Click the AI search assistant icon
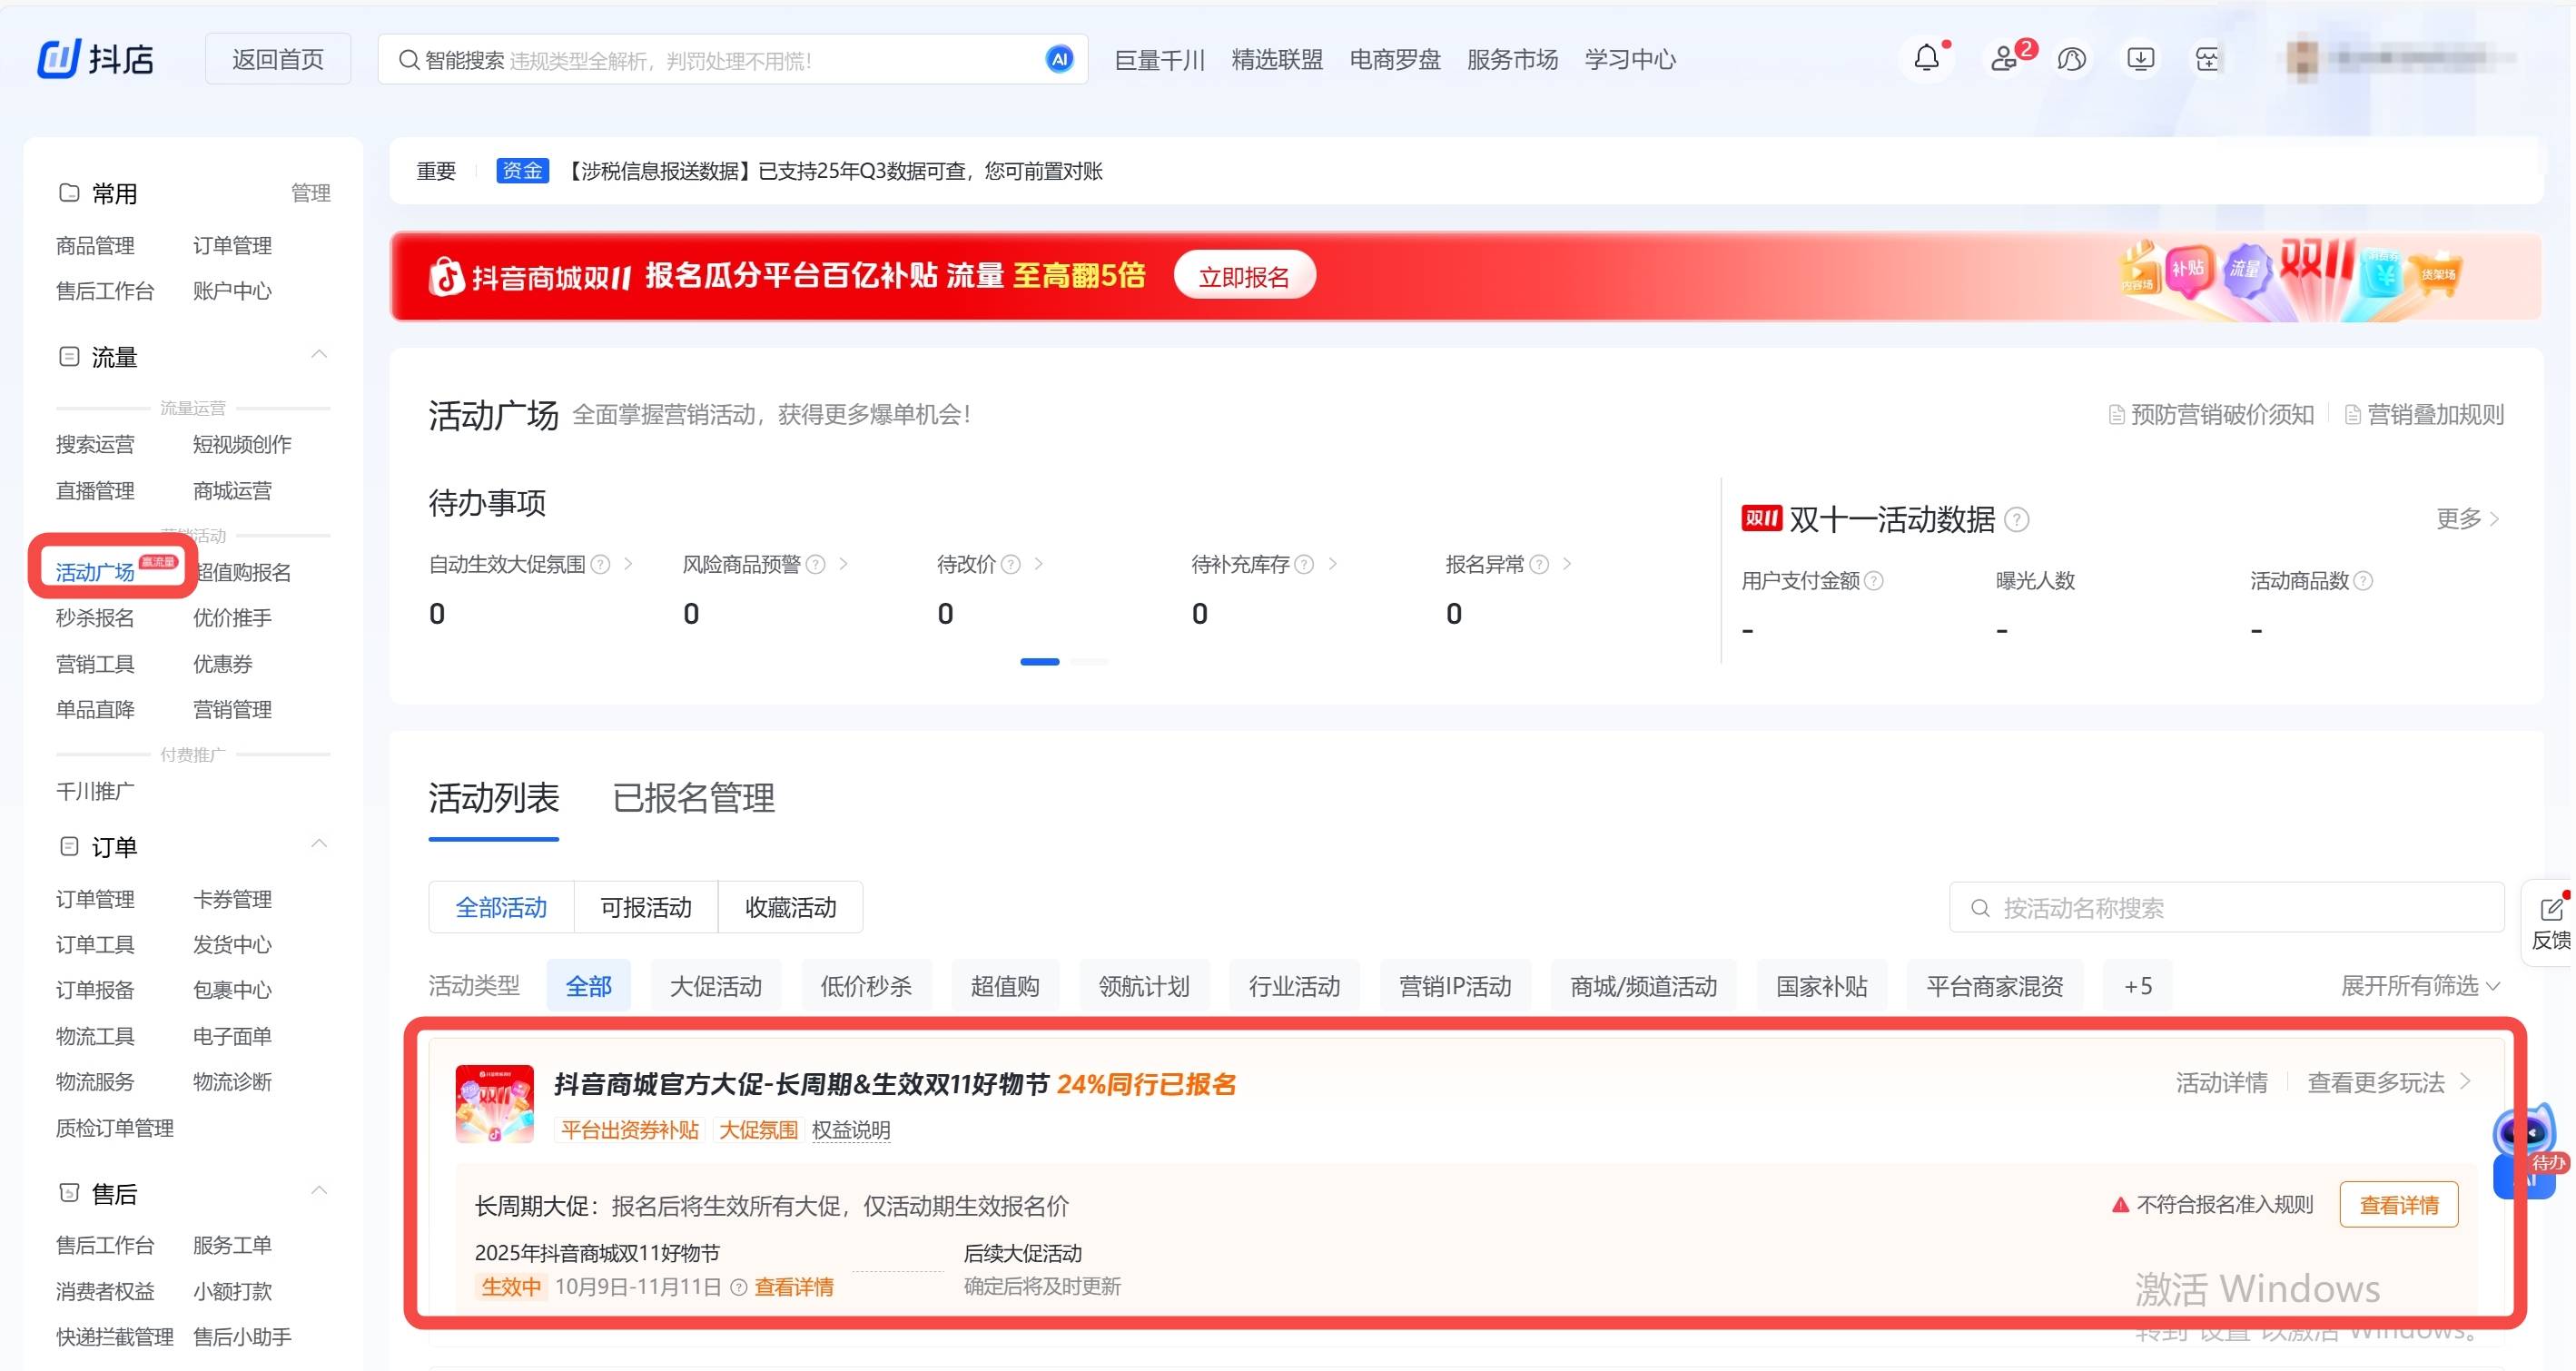The height and width of the screenshot is (1371, 2576). [1059, 59]
